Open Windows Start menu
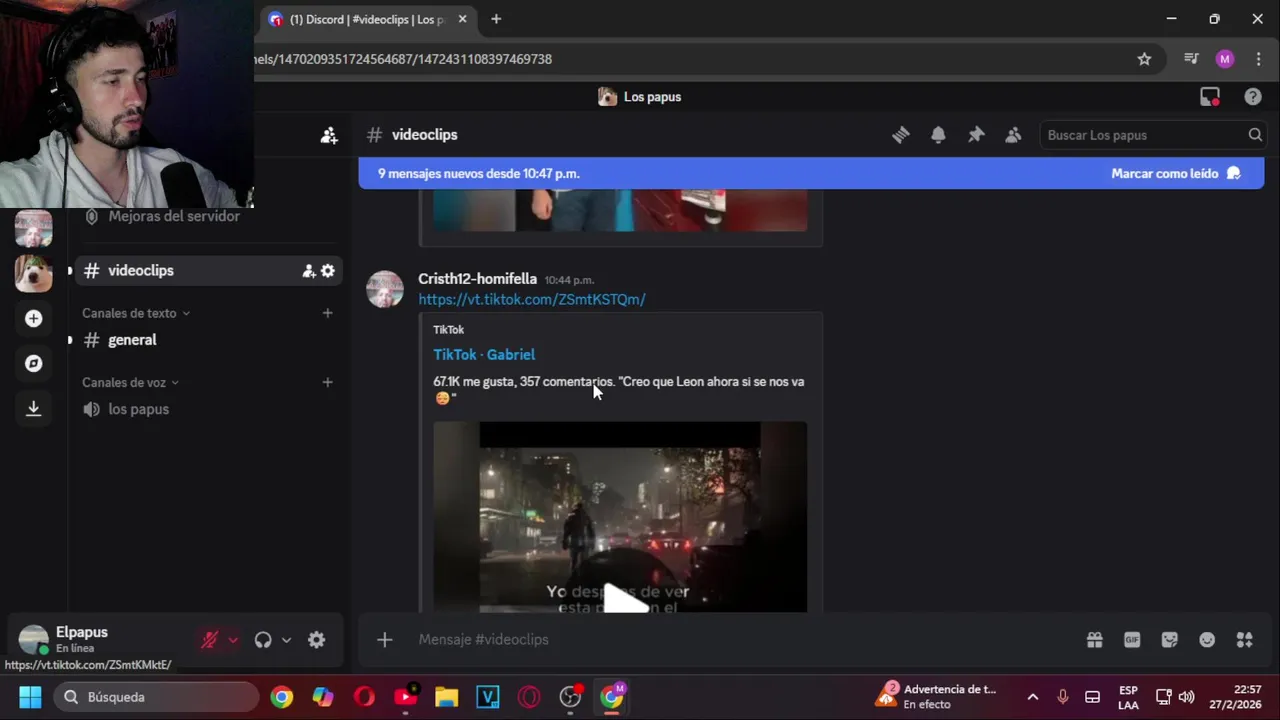1280x720 pixels. [x=30, y=697]
